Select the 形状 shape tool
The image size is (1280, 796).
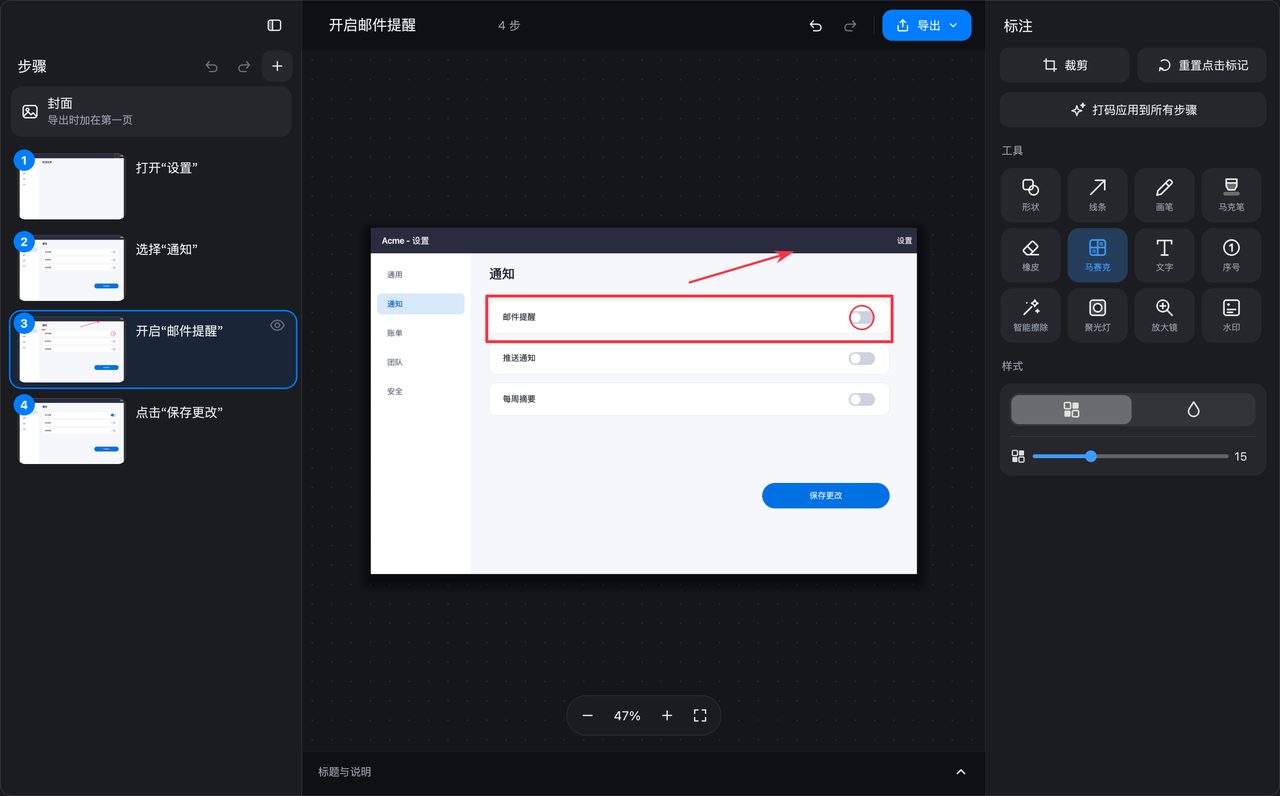[1030, 195]
